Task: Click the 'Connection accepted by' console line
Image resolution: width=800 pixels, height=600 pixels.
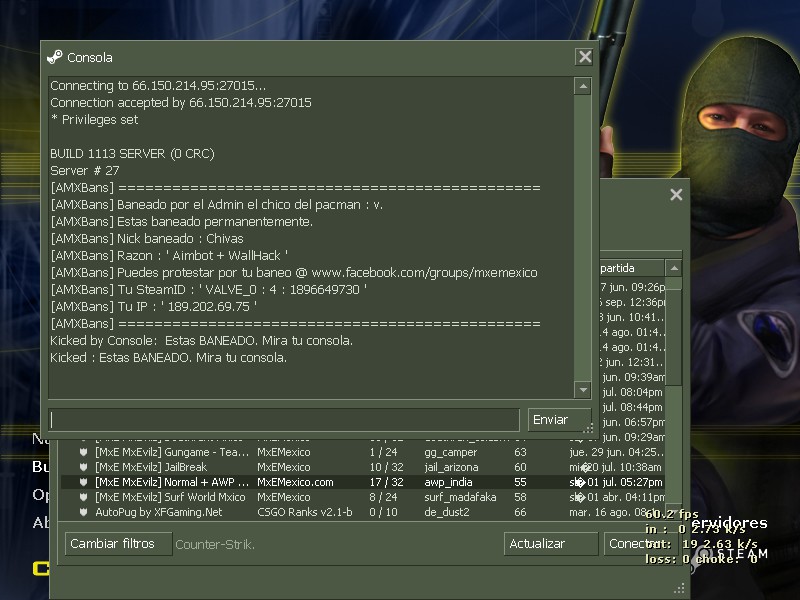Action: [181, 103]
